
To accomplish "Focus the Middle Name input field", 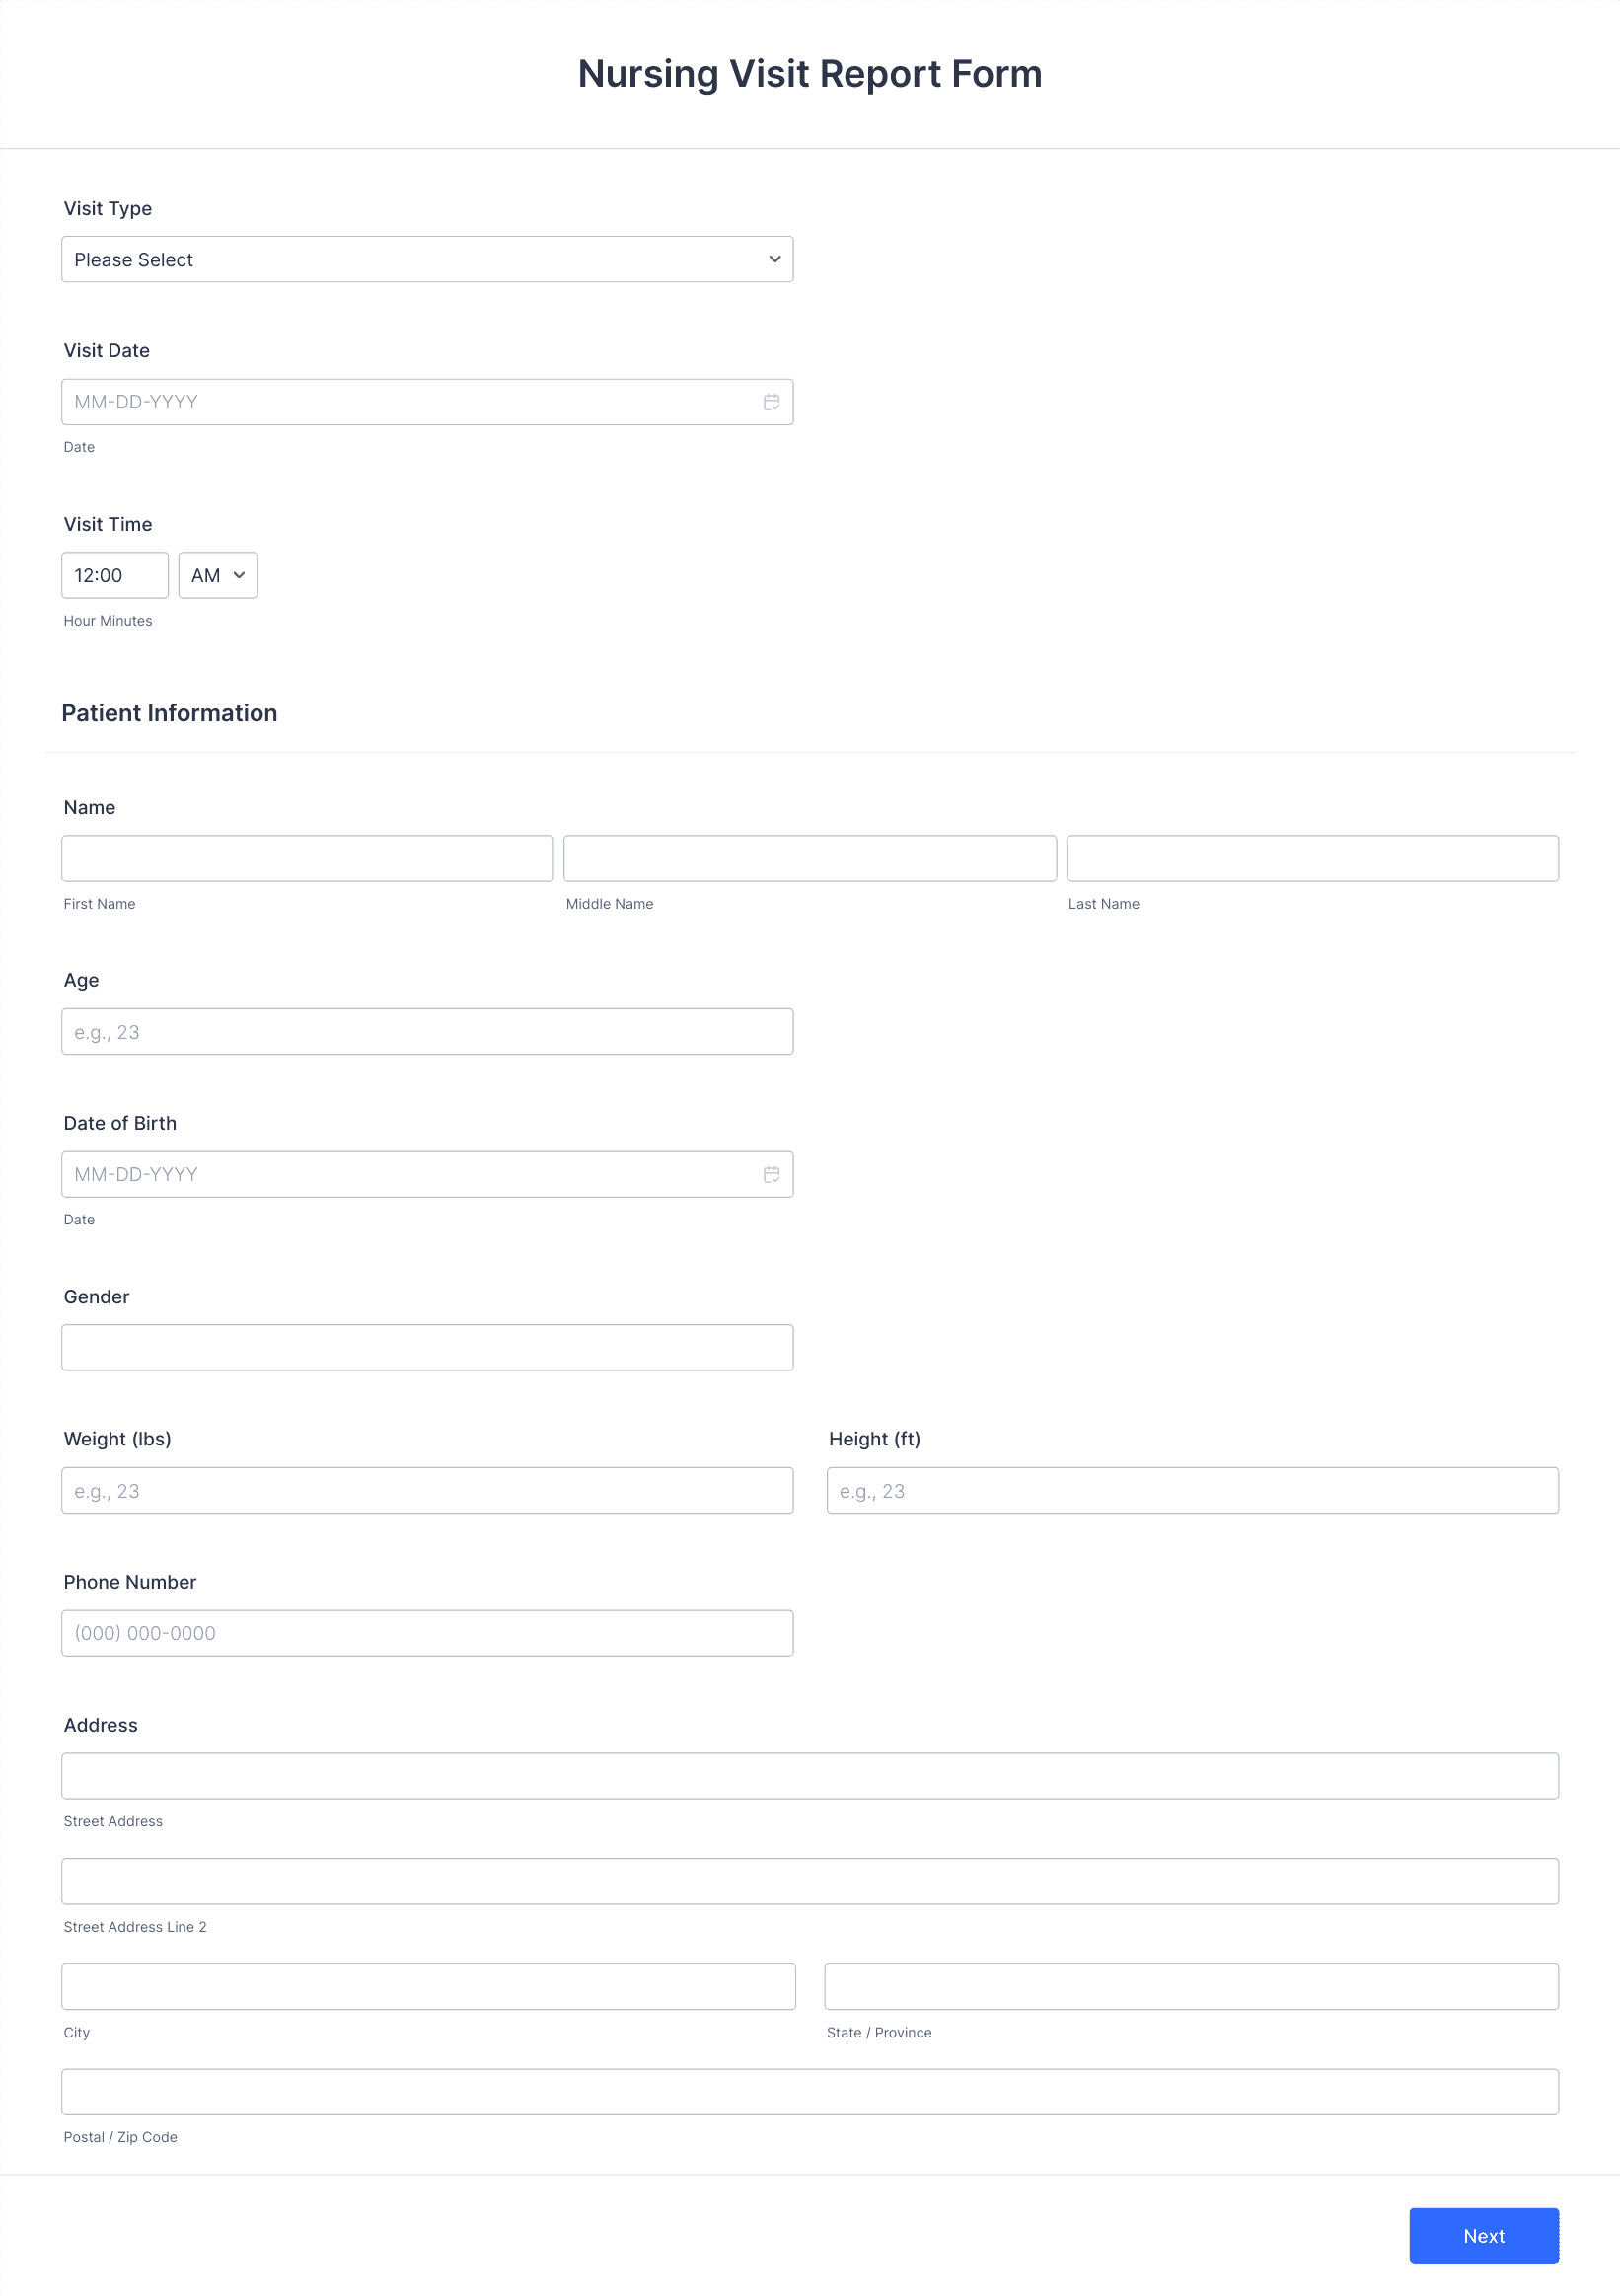I will pos(809,857).
